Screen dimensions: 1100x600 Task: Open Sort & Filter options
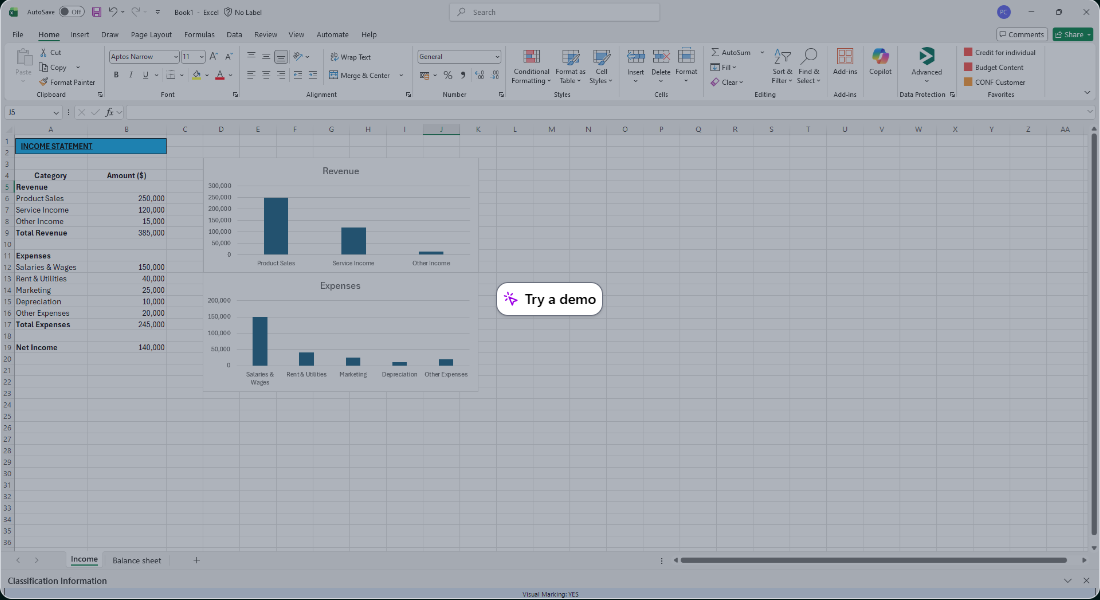(781, 65)
